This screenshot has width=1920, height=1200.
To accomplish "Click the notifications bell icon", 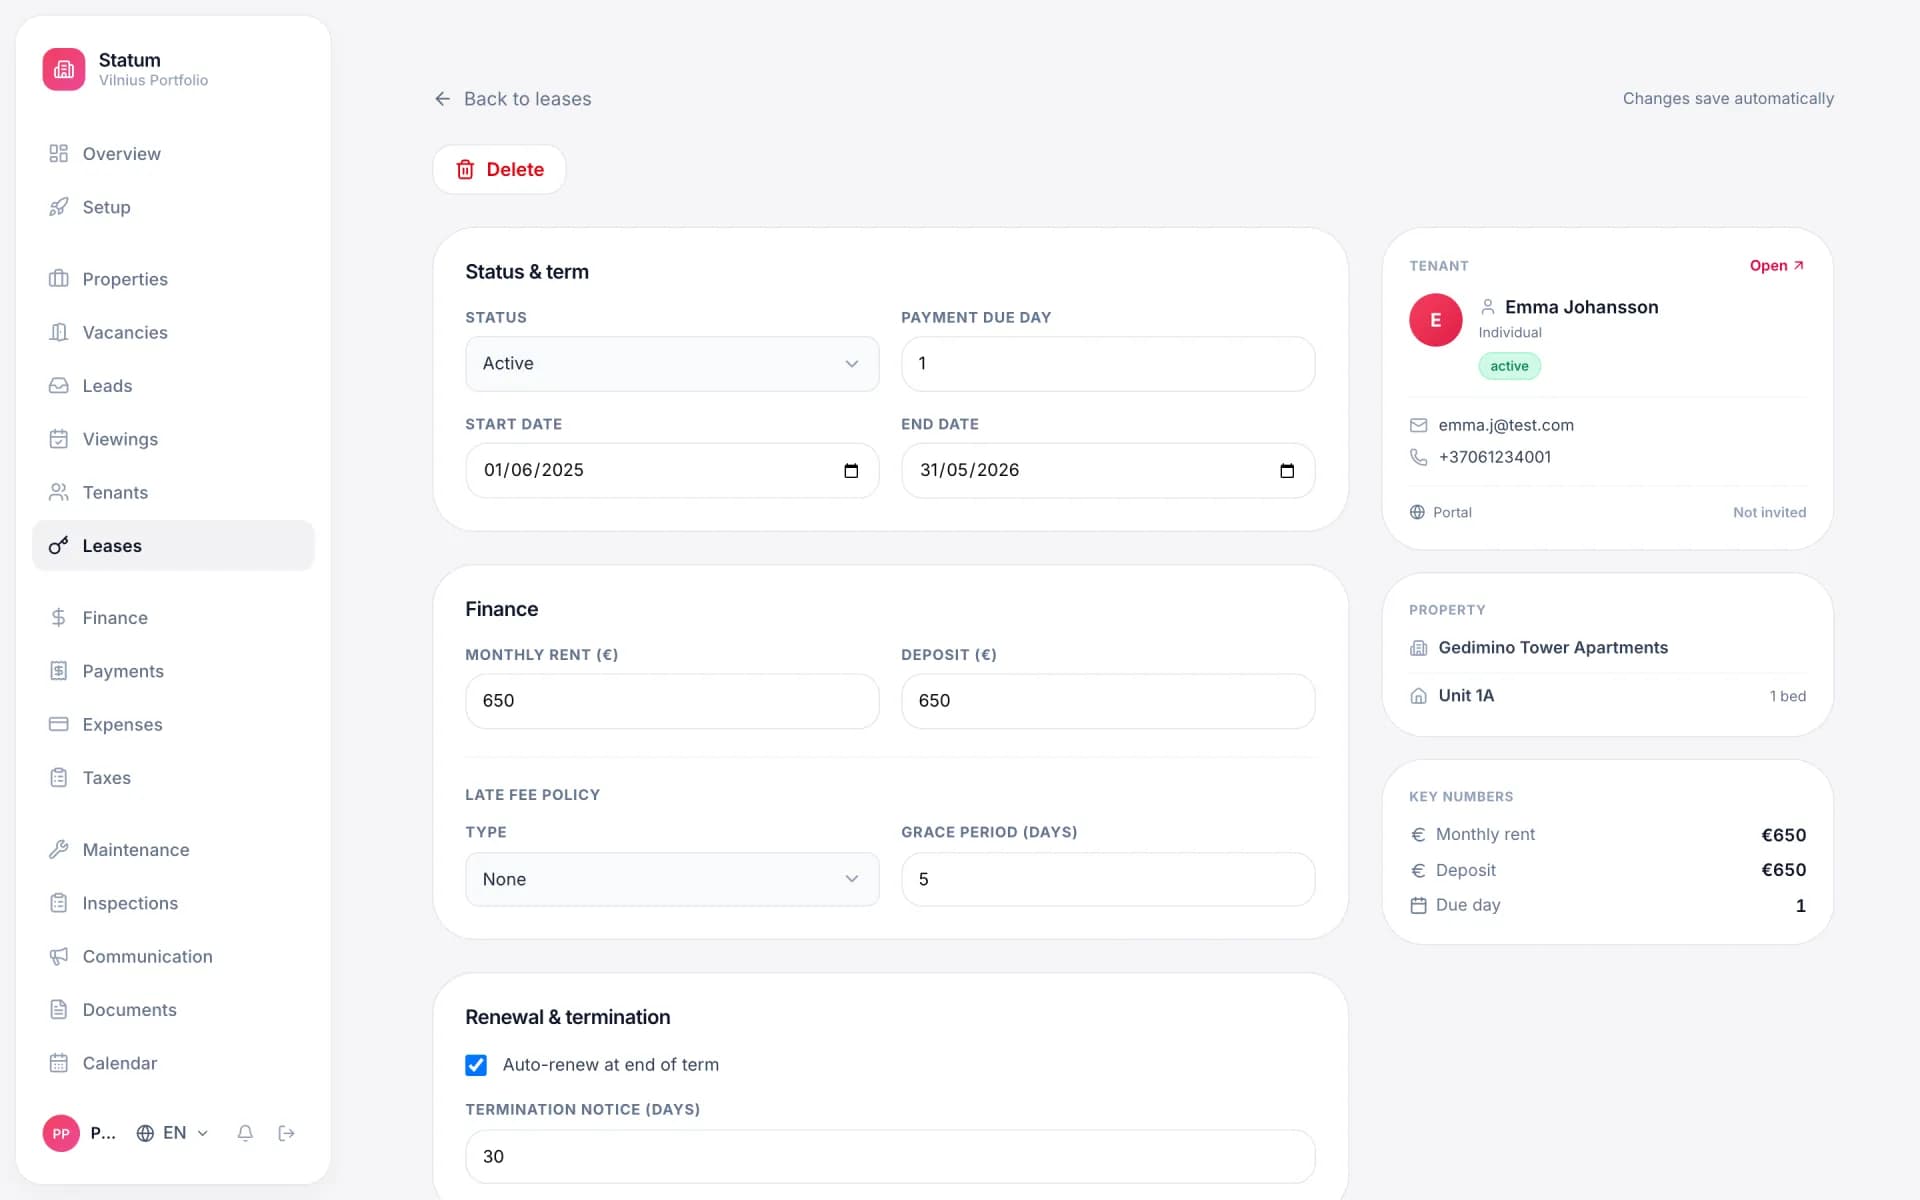I will [x=245, y=1133].
